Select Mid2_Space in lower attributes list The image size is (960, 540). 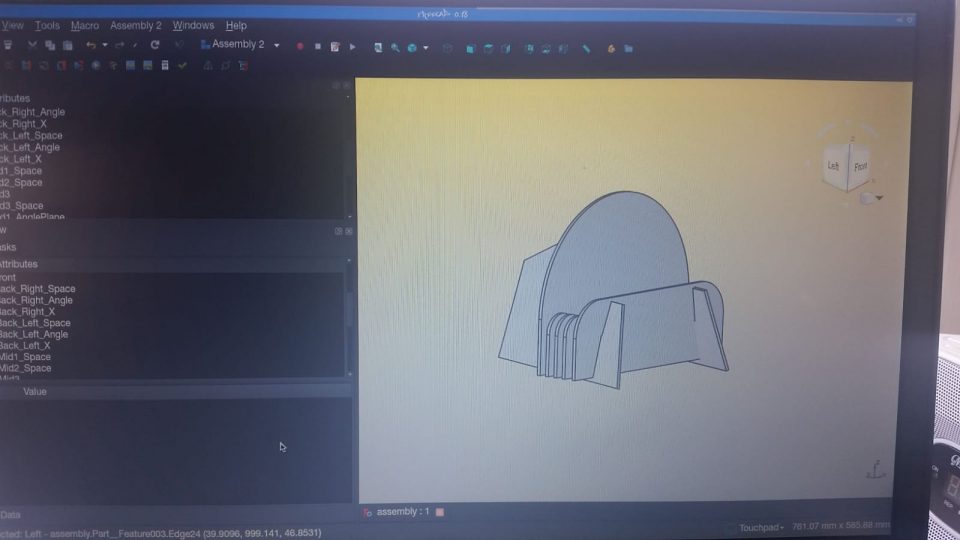pyautogui.click(x=26, y=368)
